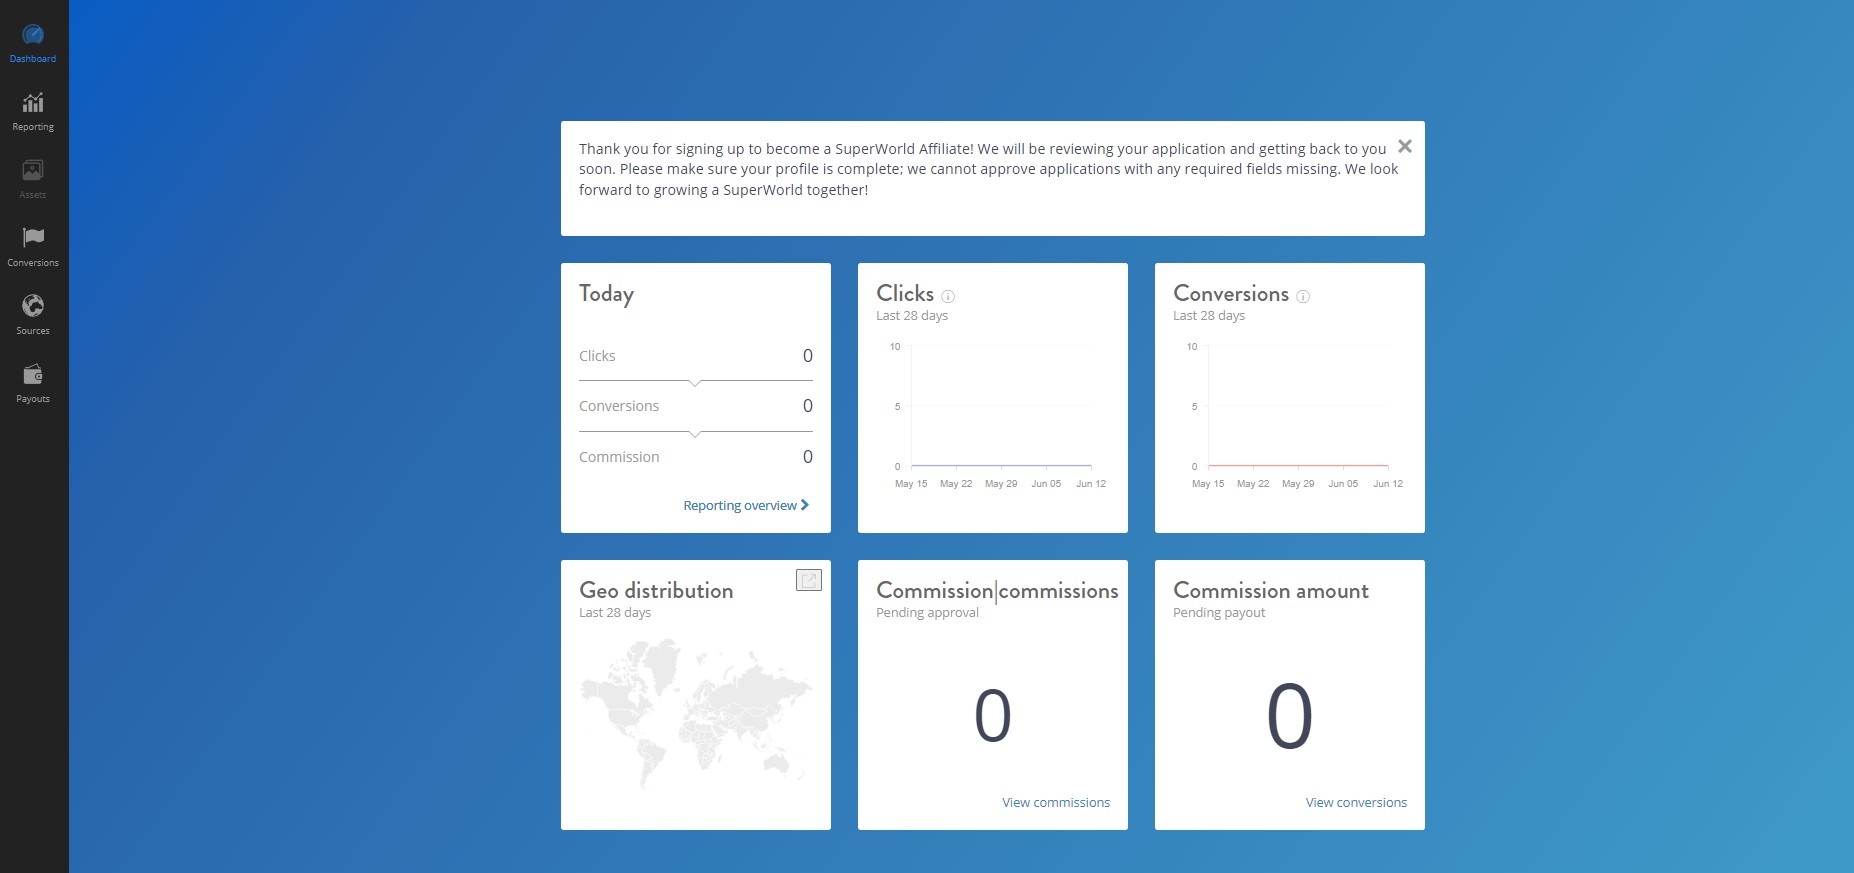Image resolution: width=1854 pixels, height=873 pixels.
Task: Click the May 15 label on Clicks chart
Action: [x=911, y=484]
